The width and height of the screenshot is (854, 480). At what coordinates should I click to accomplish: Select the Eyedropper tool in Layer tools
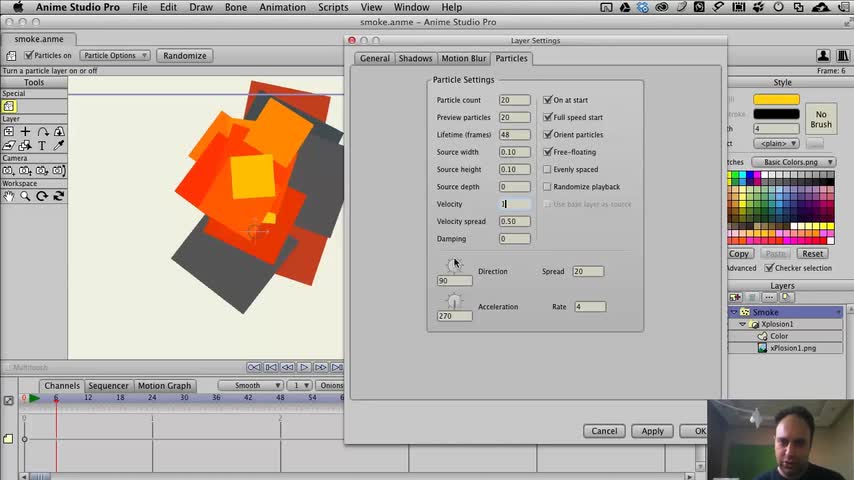point(59,145)
